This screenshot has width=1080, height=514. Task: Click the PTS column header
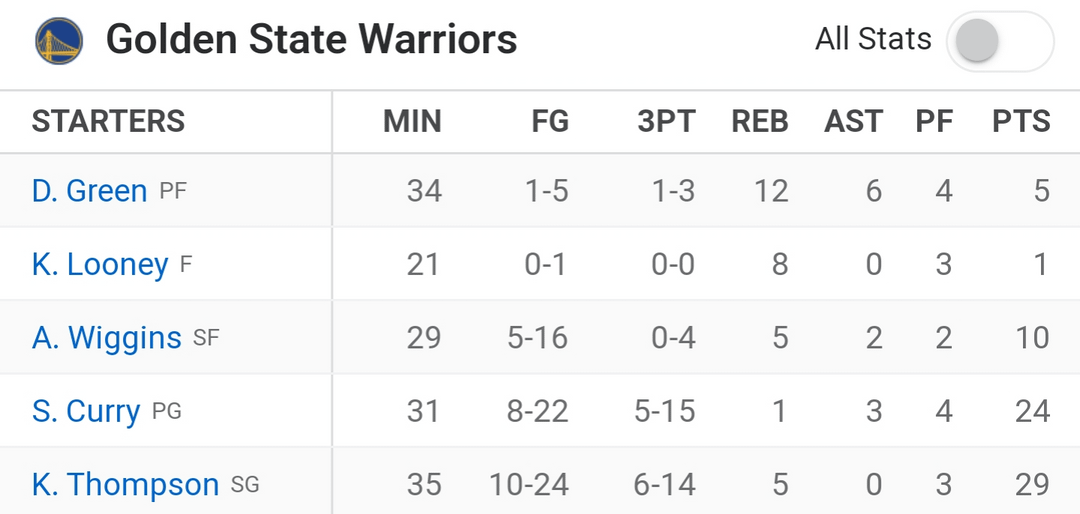coord(1021,122)
